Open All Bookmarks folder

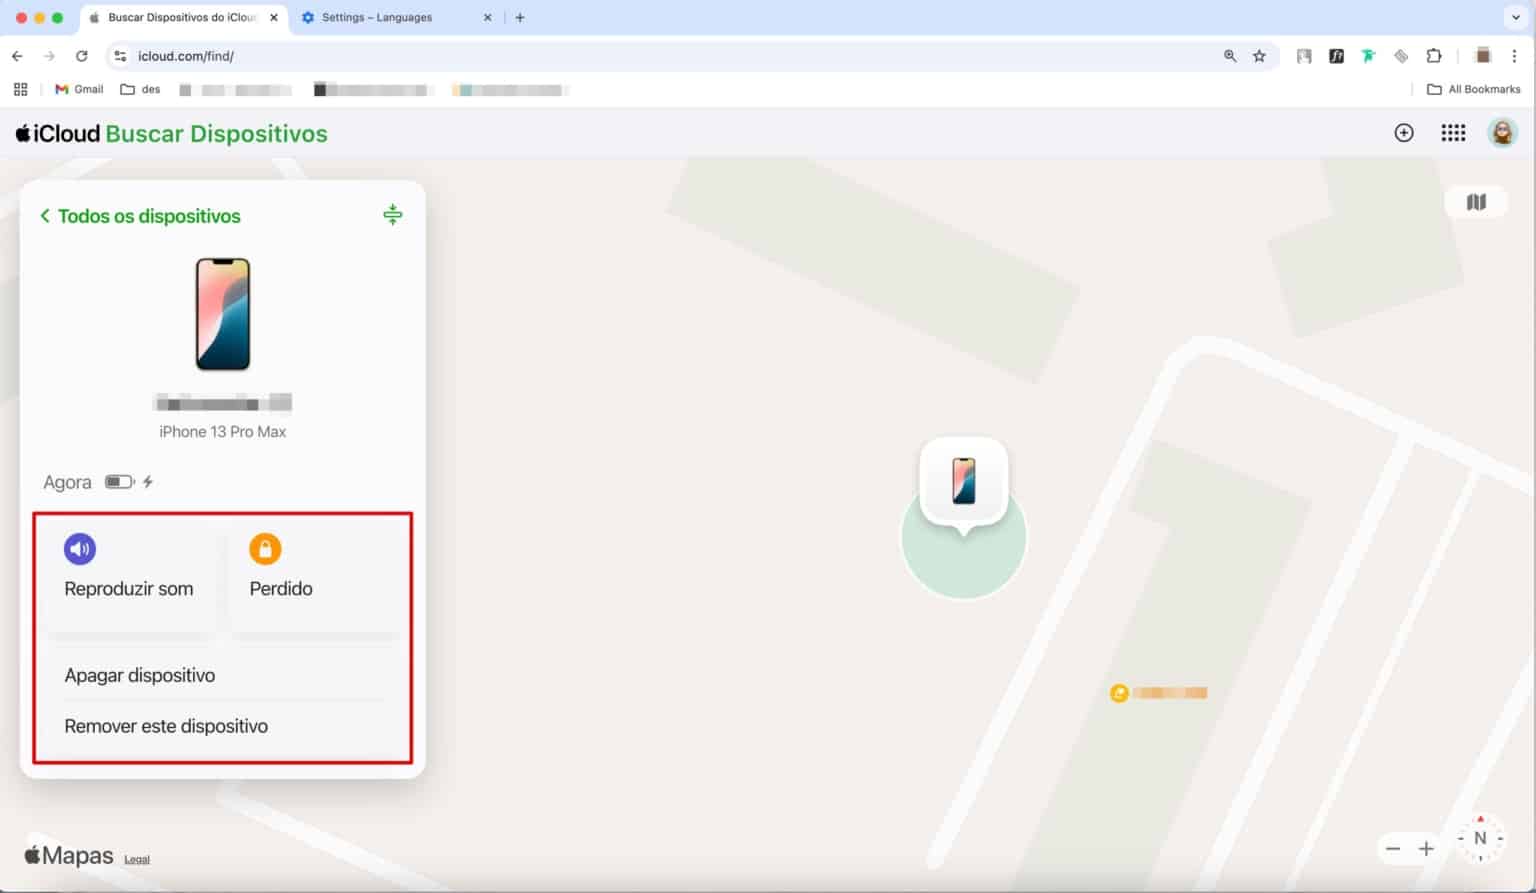click(x=1473, y=89)
